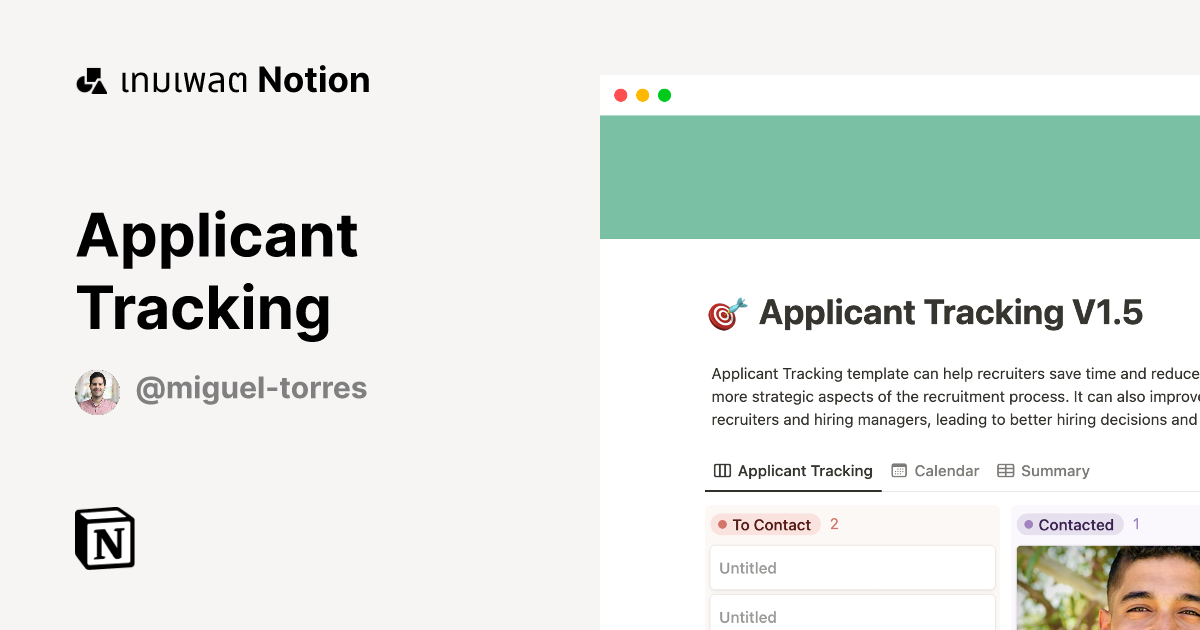
Task: Click miguel-torres's avatar photo
Action: click(x=97, y=392)
